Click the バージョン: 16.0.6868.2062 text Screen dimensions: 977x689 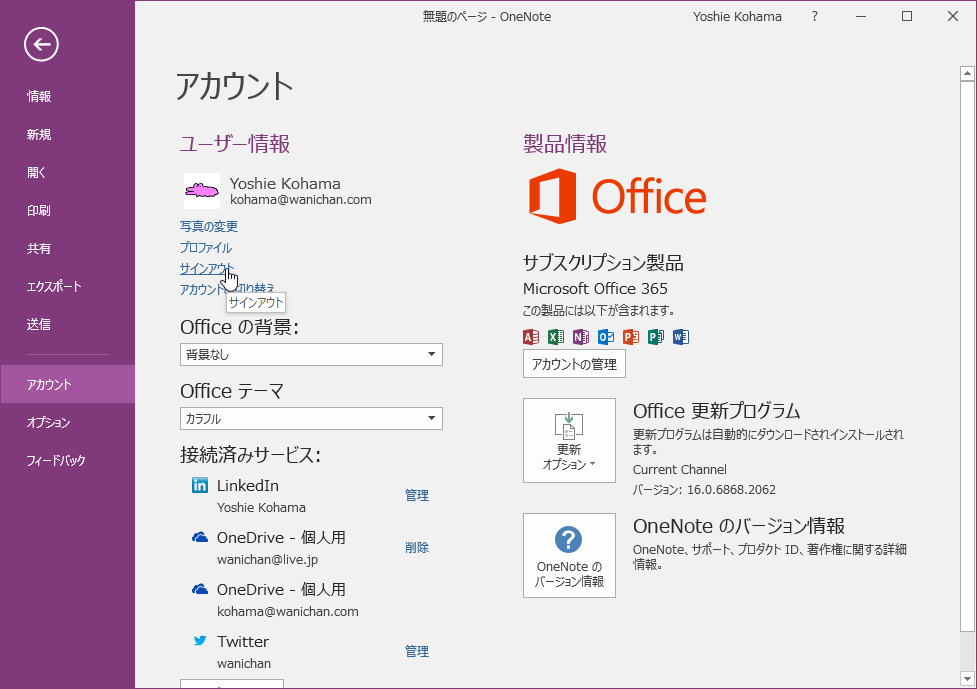point(704,490)
